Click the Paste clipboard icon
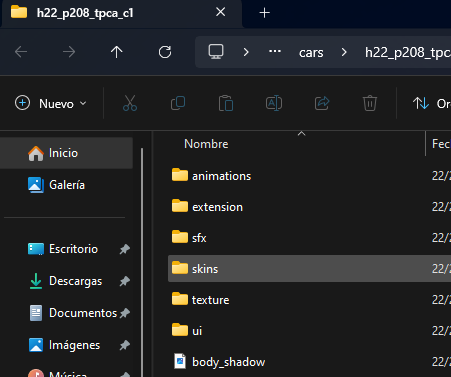The image size is (451, 377). 226,103
